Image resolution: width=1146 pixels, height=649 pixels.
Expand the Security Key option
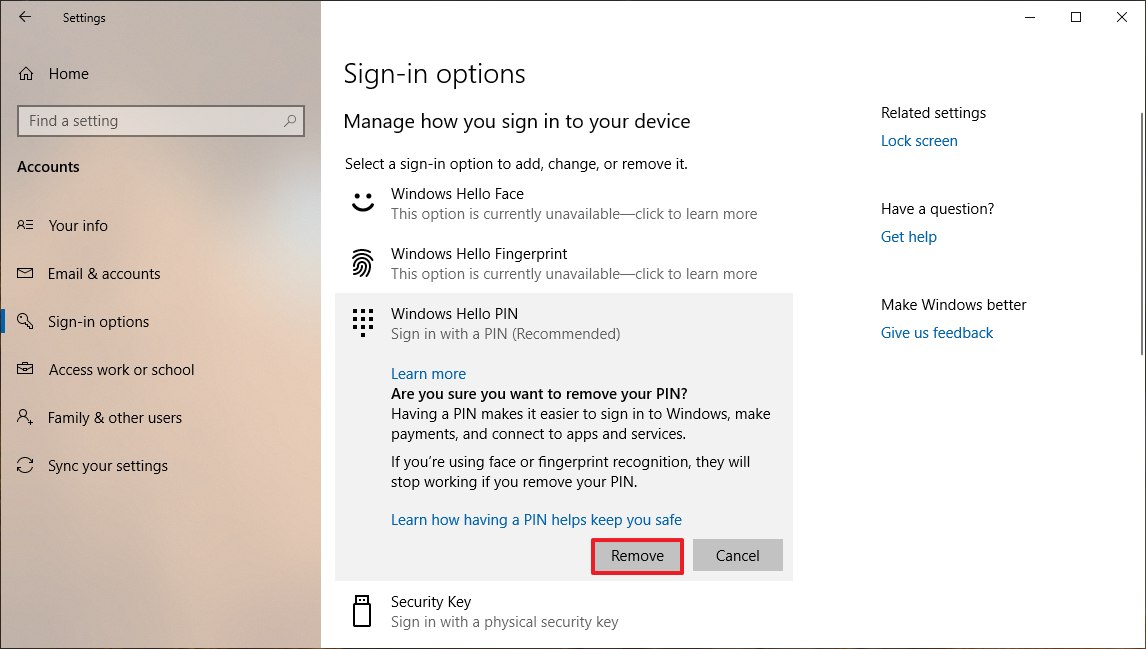tap(563, 611)
